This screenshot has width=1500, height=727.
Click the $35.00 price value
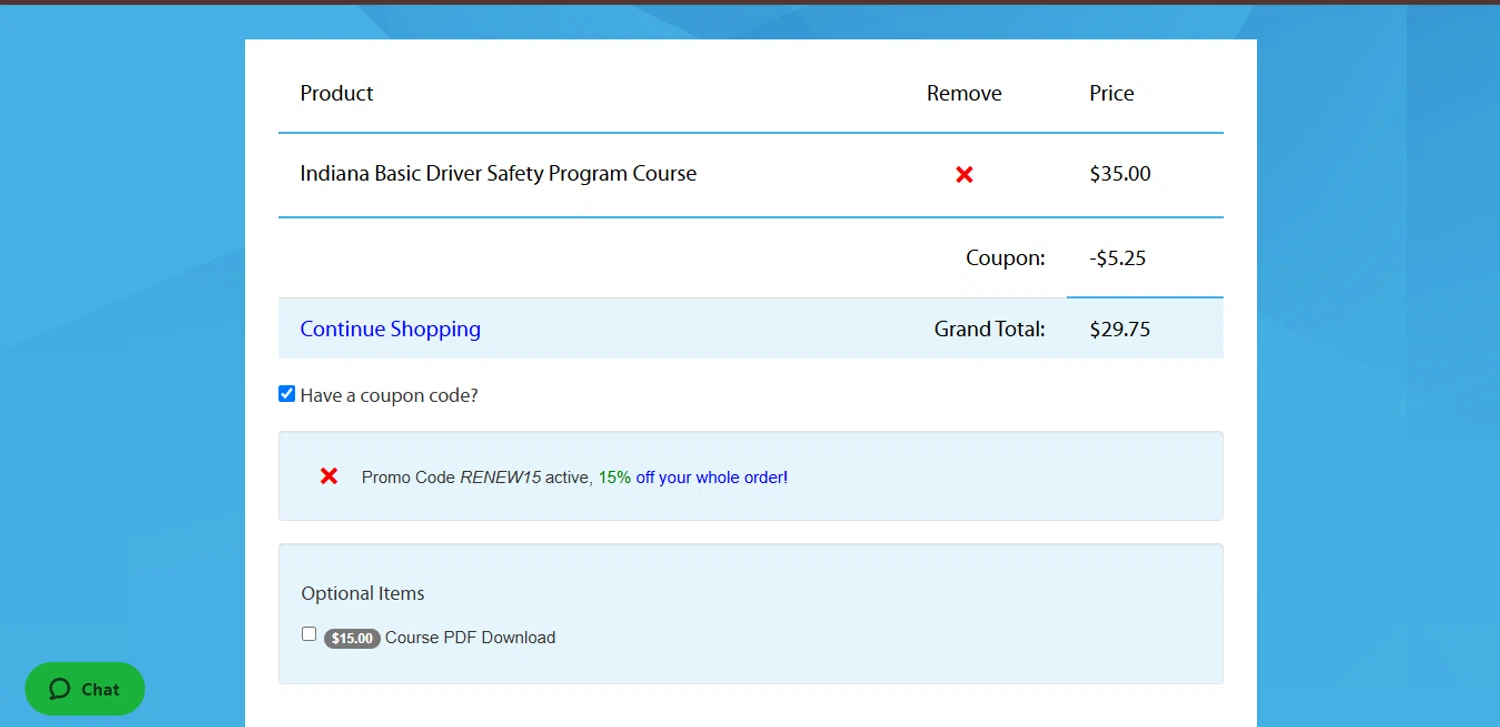(1120, 174)
